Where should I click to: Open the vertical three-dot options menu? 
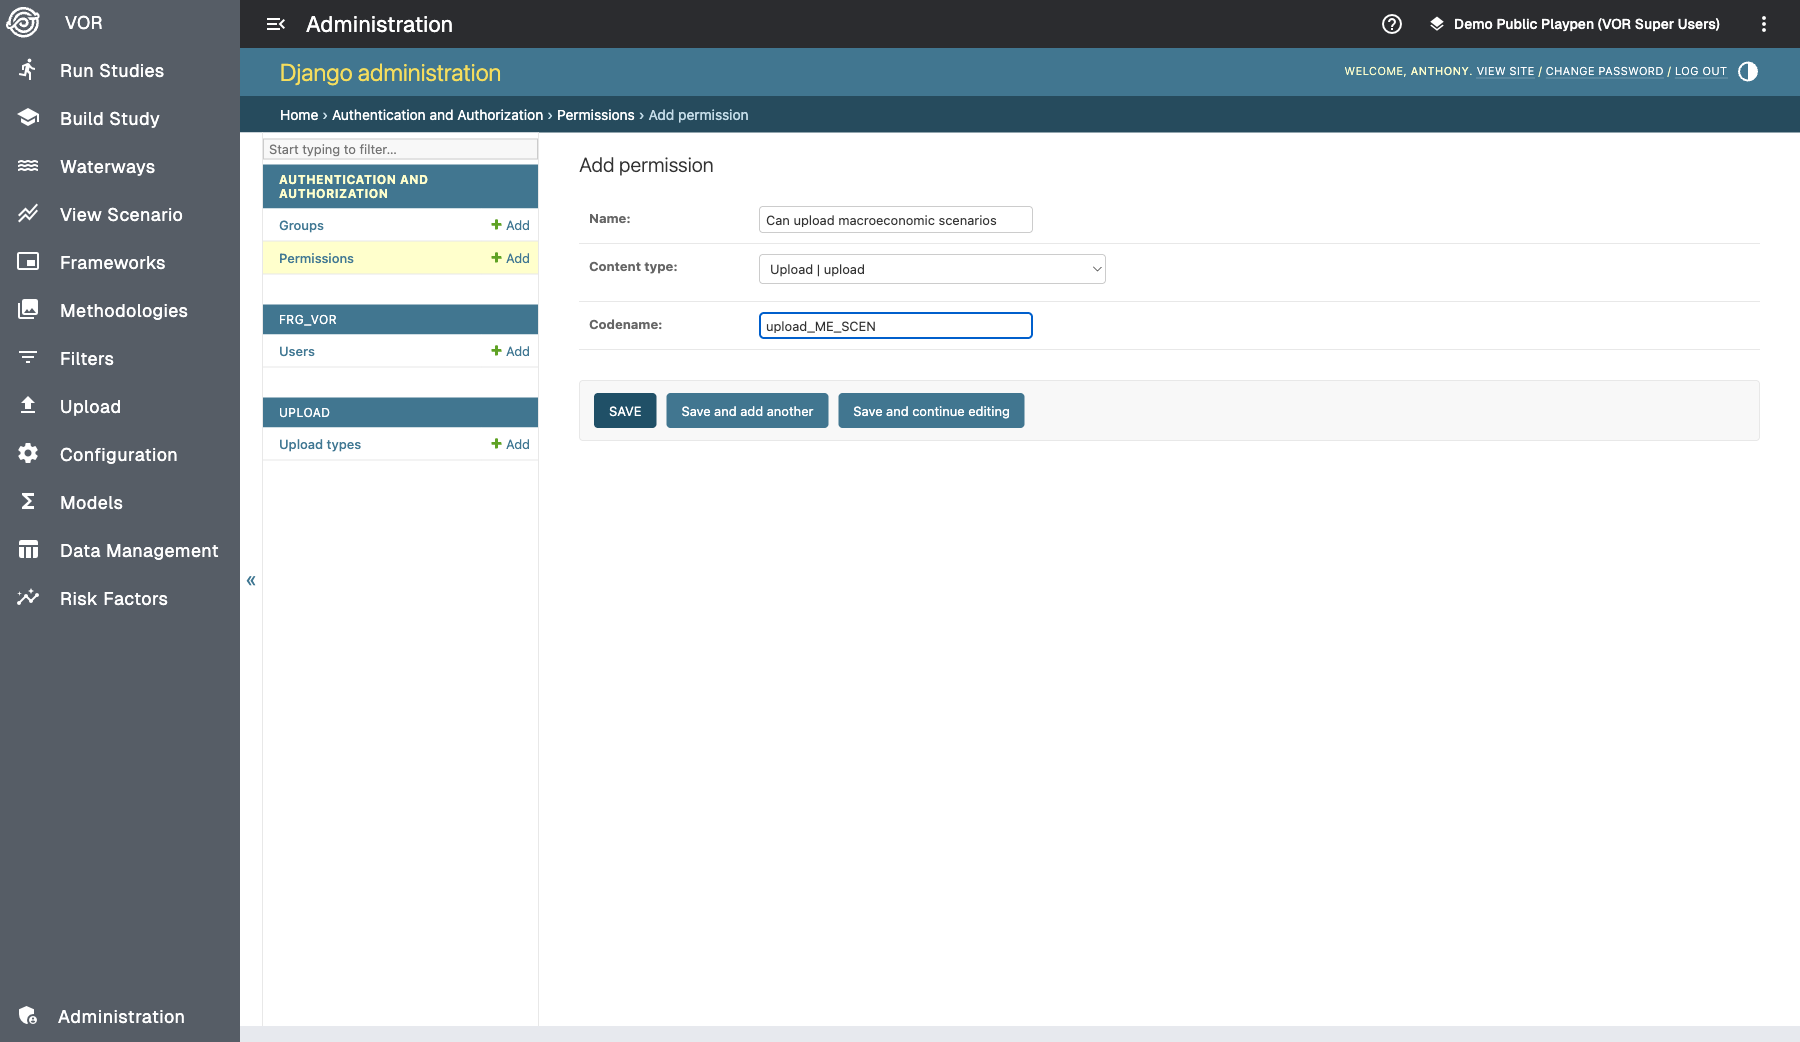[1764, 24]
